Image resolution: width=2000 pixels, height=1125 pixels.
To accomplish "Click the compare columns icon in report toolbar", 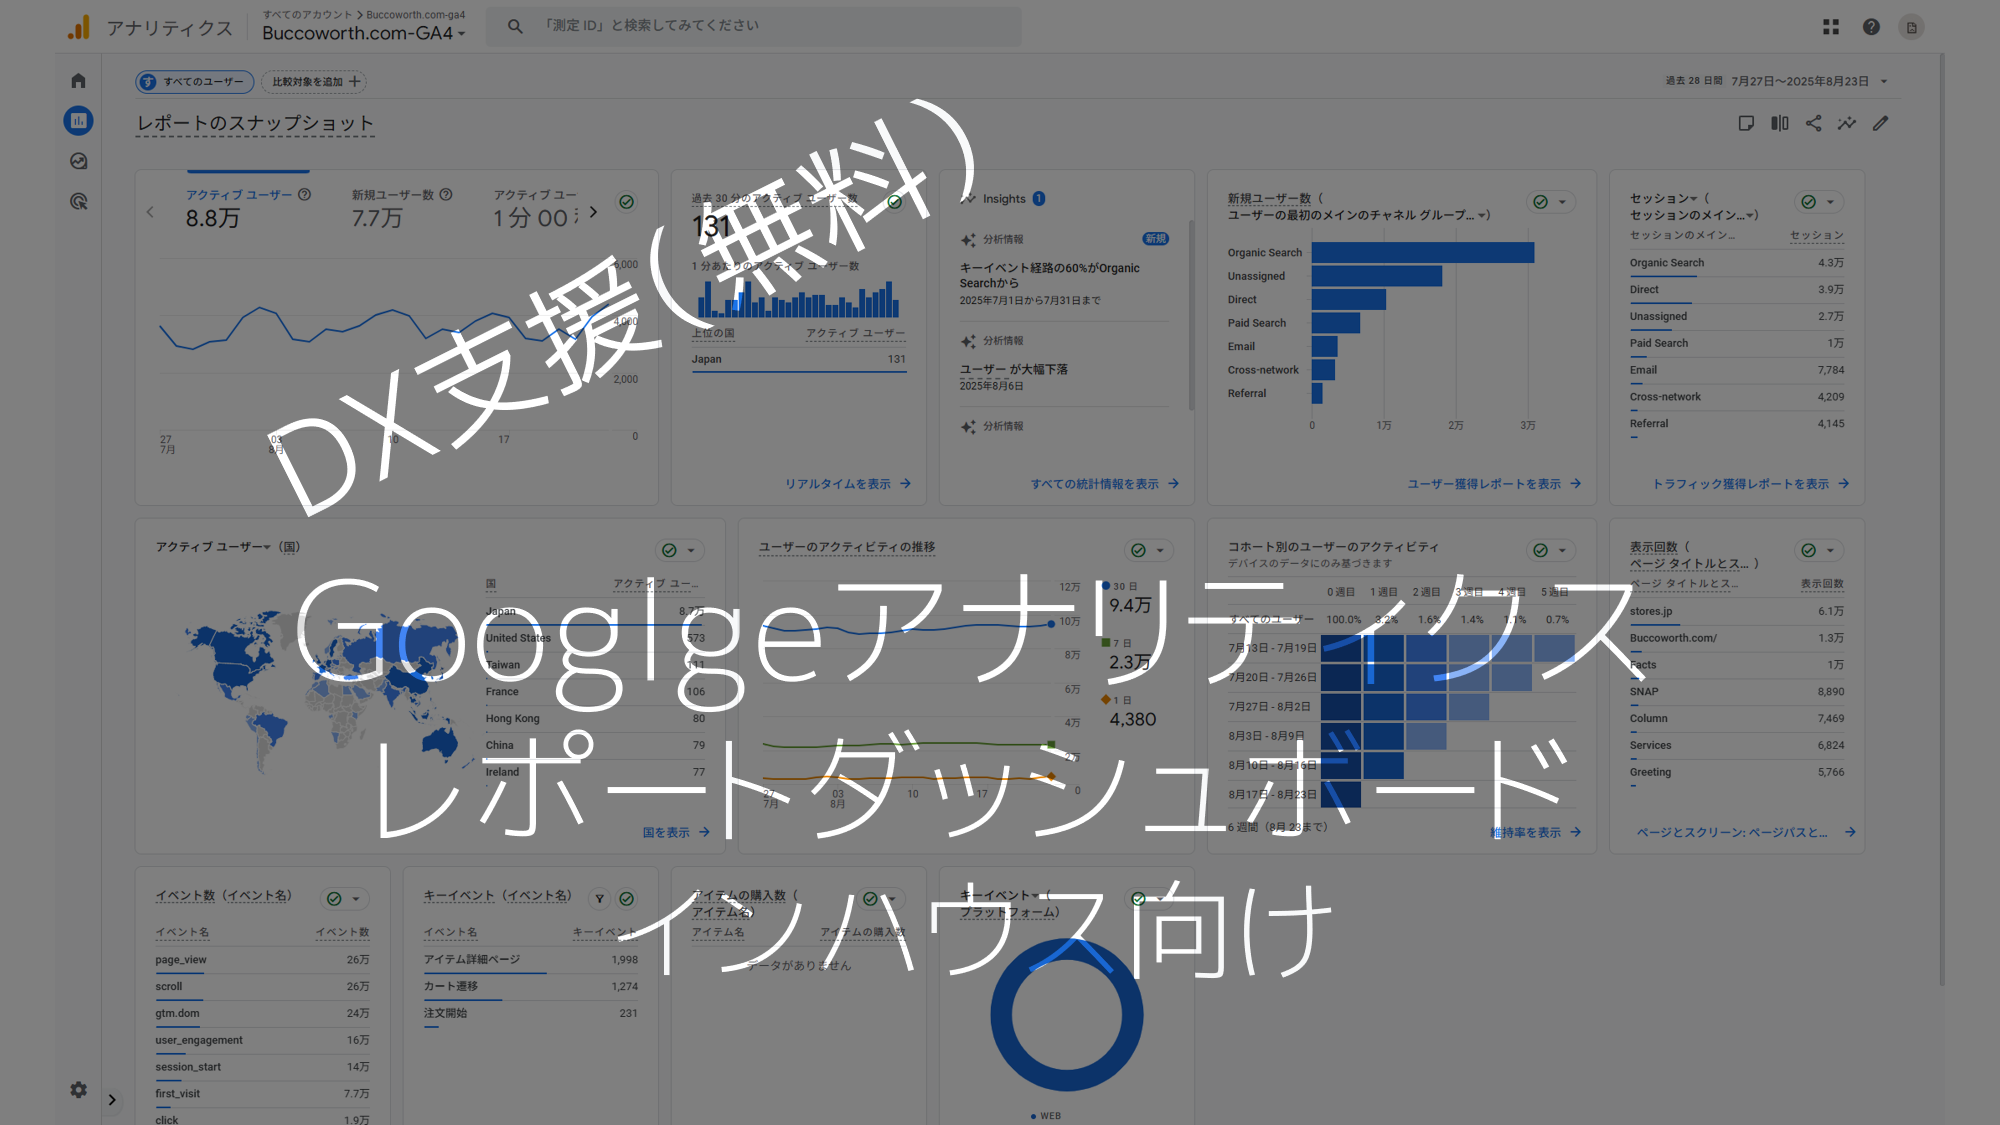I will 1780,123.
